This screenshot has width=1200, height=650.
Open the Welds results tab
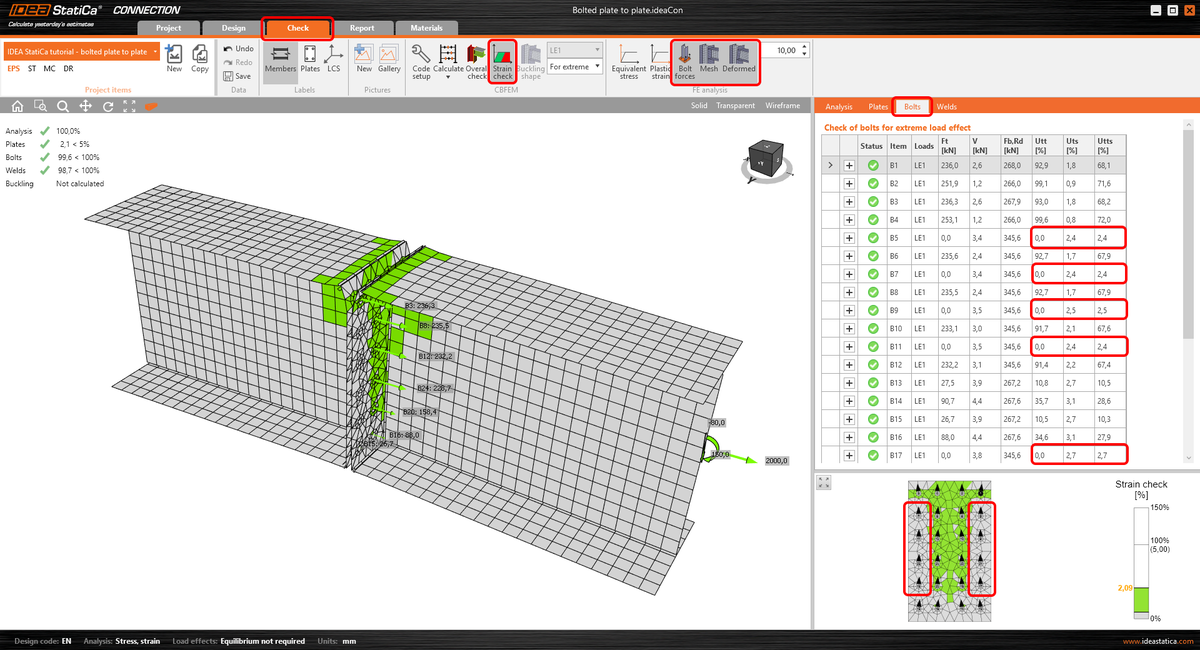coord(945,105)
